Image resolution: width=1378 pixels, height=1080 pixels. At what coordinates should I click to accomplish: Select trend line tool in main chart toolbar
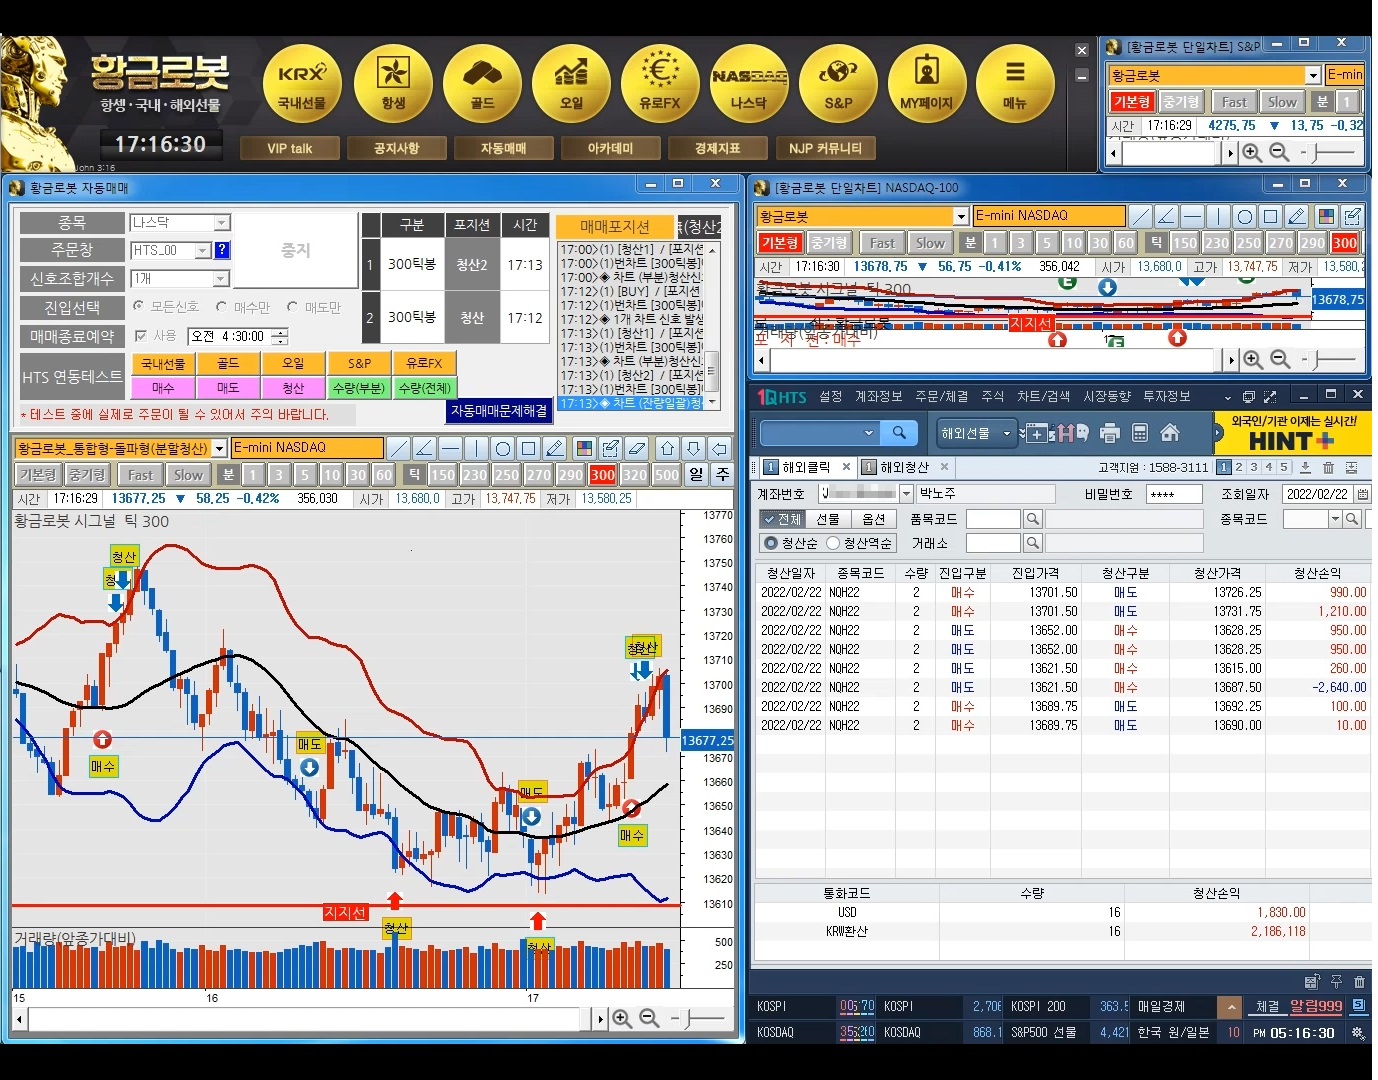[x=398, y=448]
